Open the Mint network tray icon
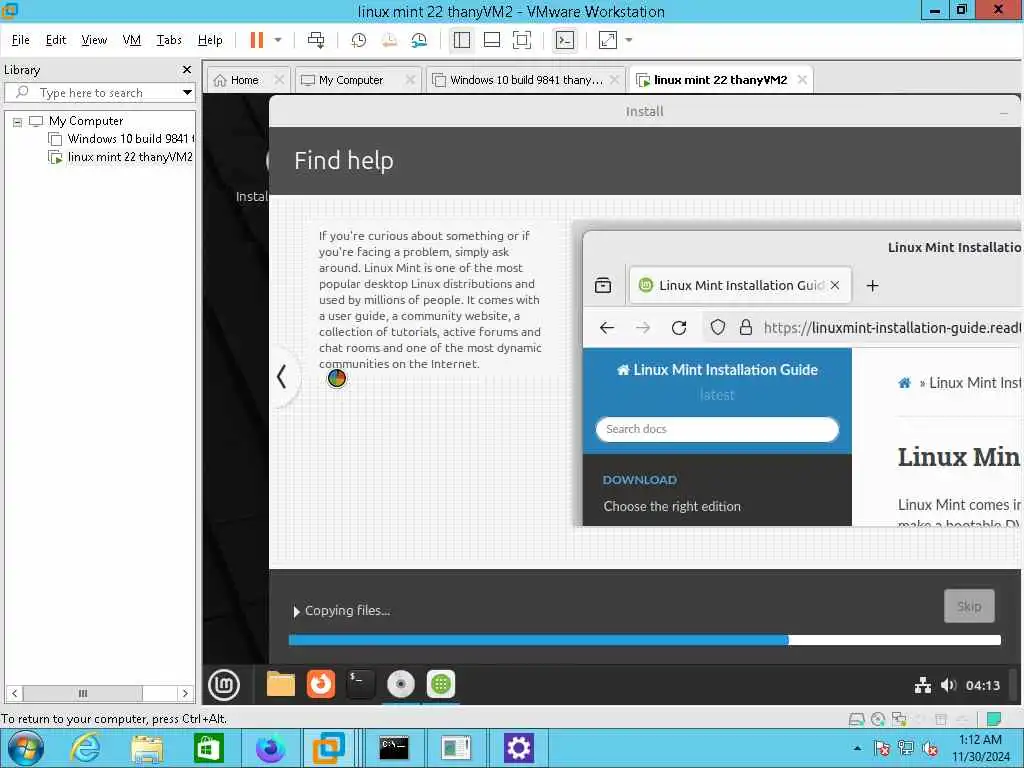Screen dimensions: 1024x768 coord(923,685)
